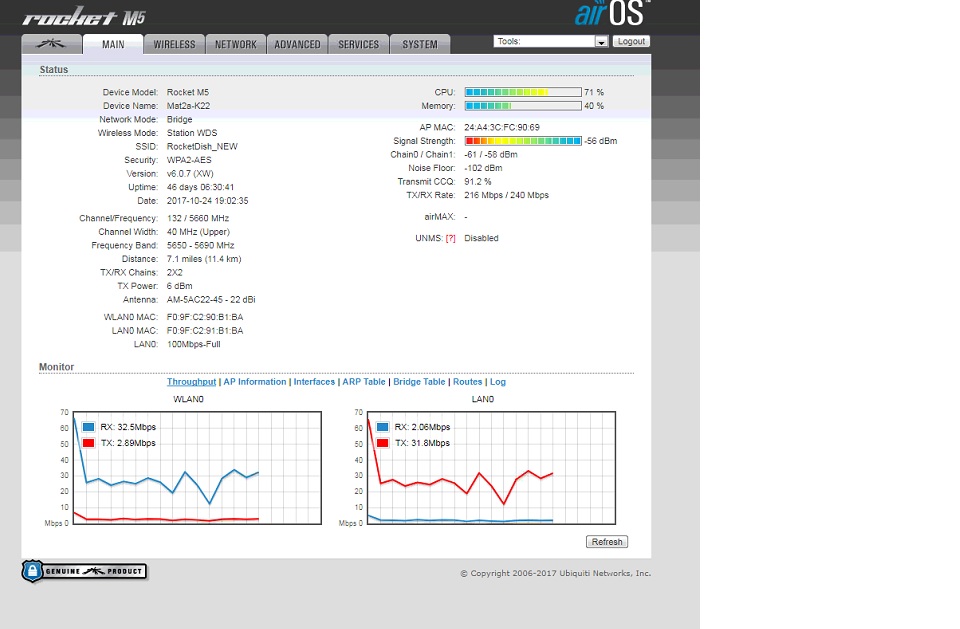Click the signal value -56 dBm
The height and width of the screenshot is (629, 960).
601,141
